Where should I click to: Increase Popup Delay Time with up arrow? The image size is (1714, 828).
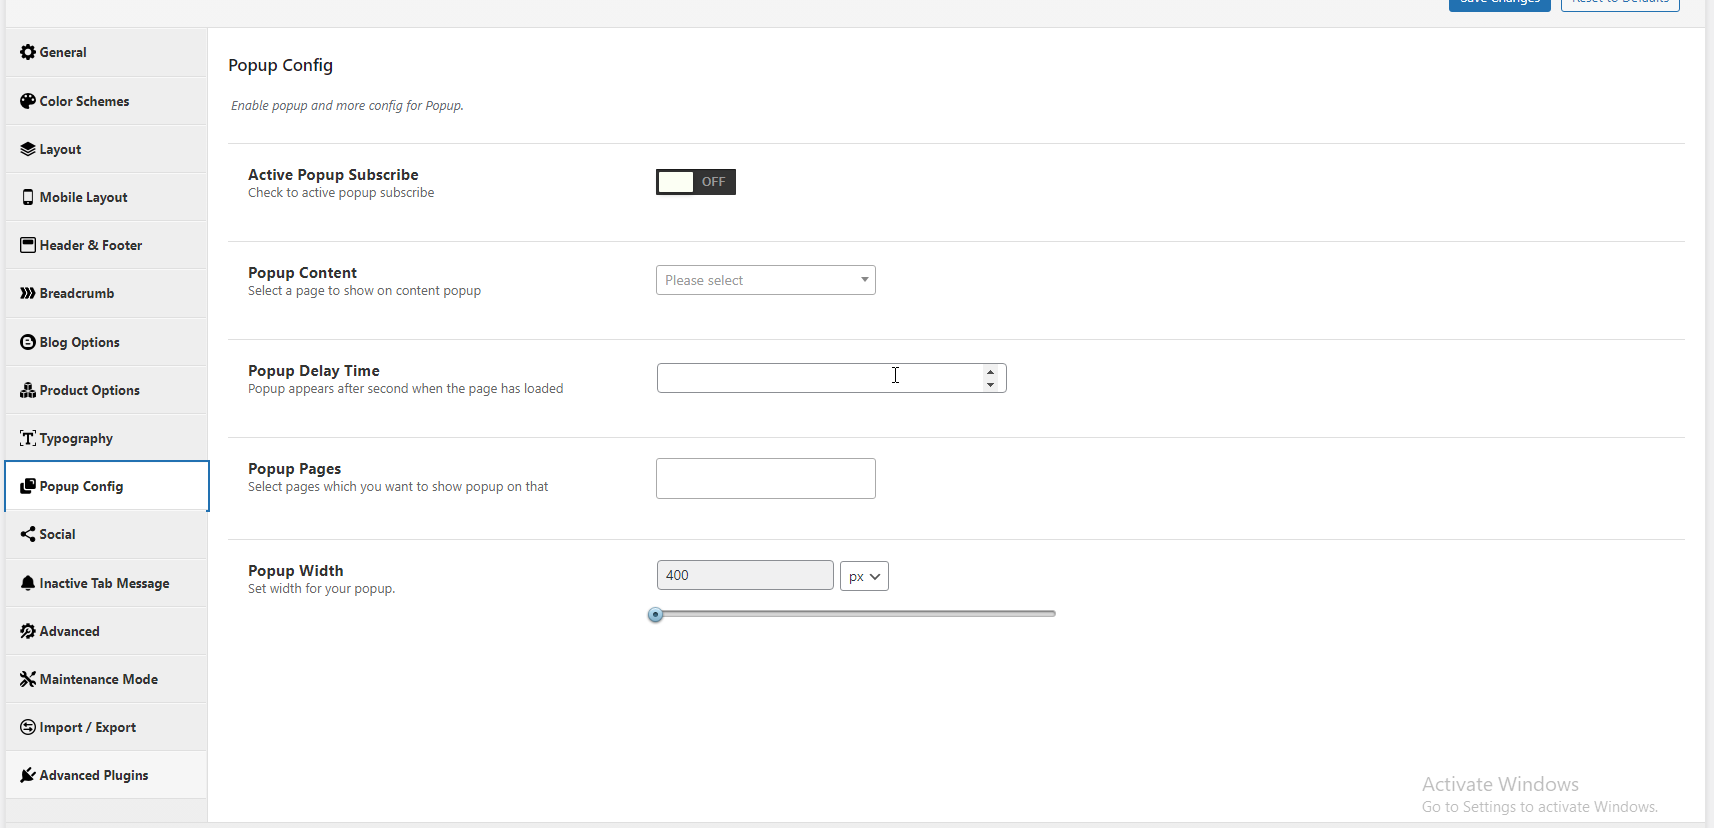click(x=990, y=371)
